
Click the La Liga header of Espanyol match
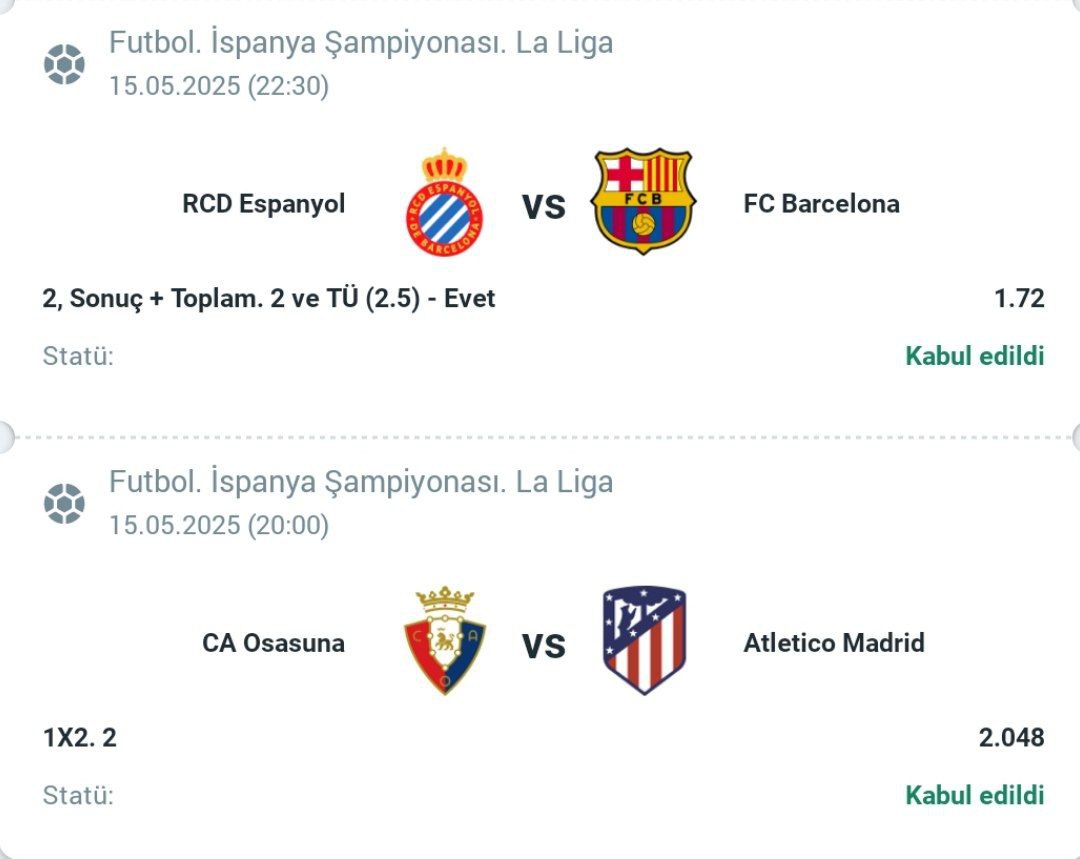point(361,43)
